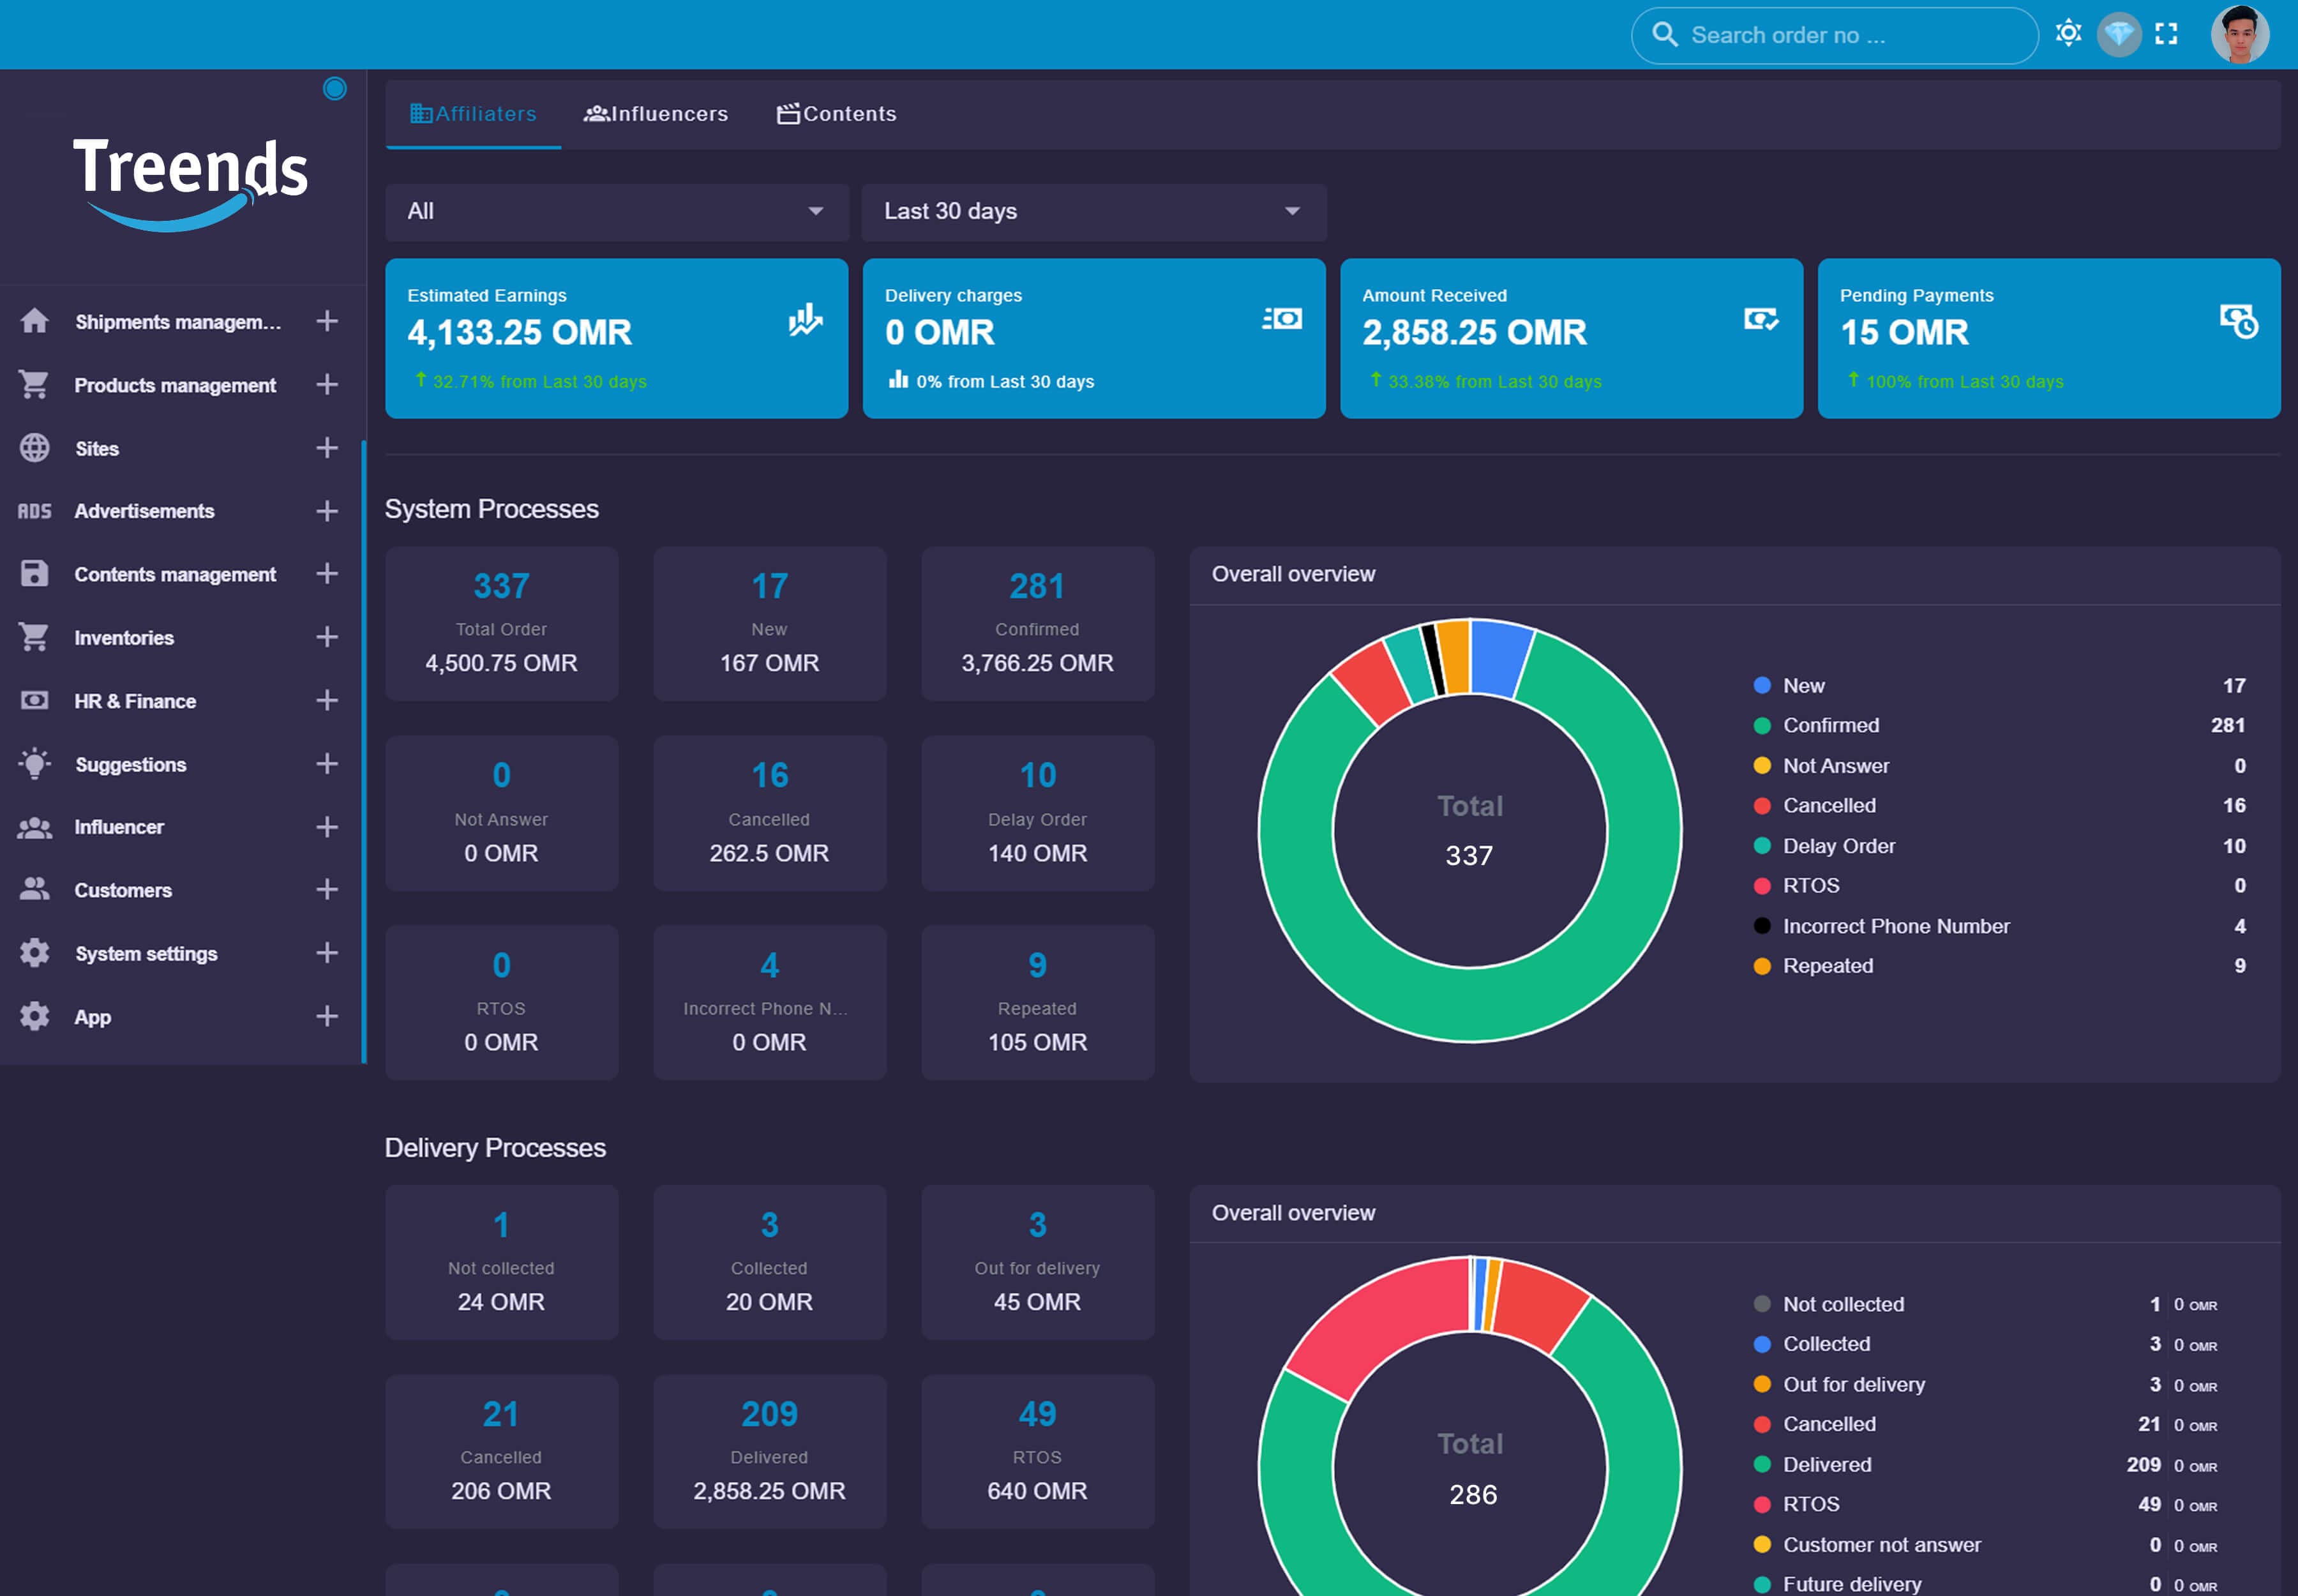Expand Influencer menu plus sign
The width and height of the screenshot is (2298, 1596).
click(327, 827)
